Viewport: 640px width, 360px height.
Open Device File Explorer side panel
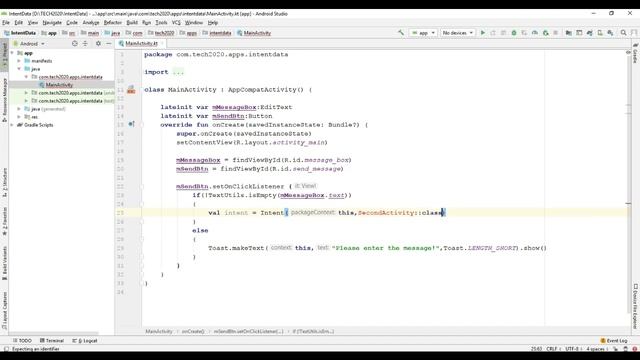pyautogui.click(x=635, y=306)
